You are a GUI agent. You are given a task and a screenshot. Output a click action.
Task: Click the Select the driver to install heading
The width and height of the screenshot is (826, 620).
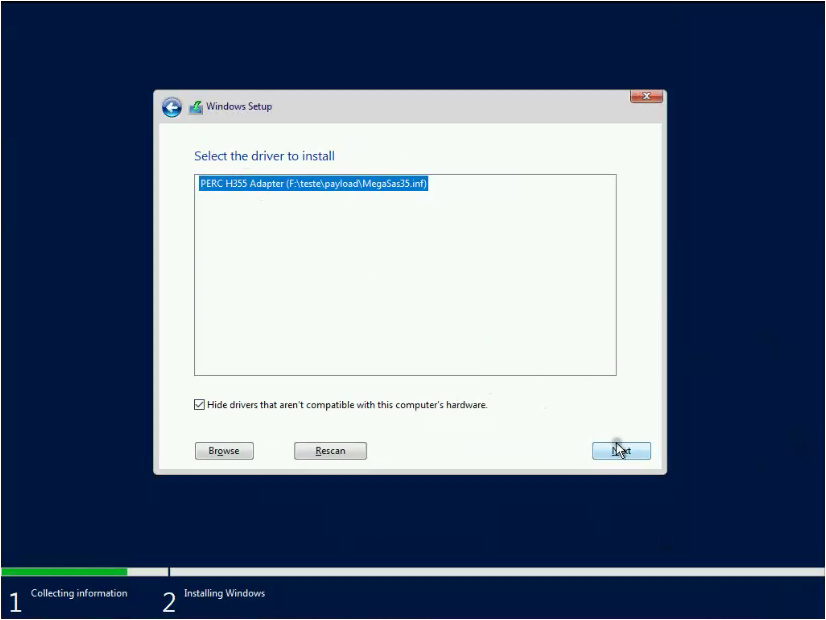265,156
